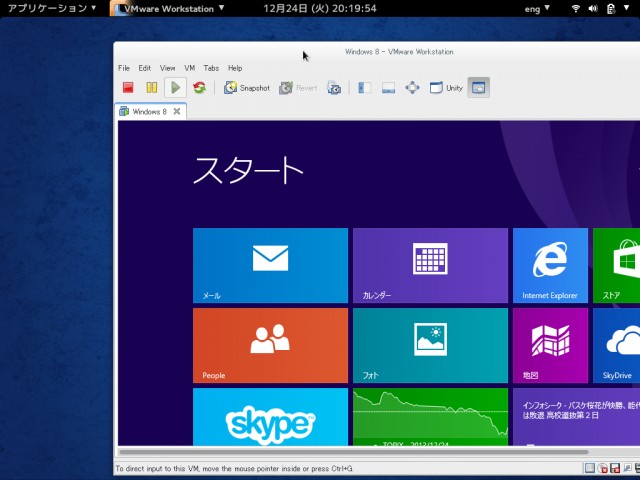This screenshot has width=640, height=480.
Task: Take a snapshot using Snapshot button
Action: click(247, 88)
